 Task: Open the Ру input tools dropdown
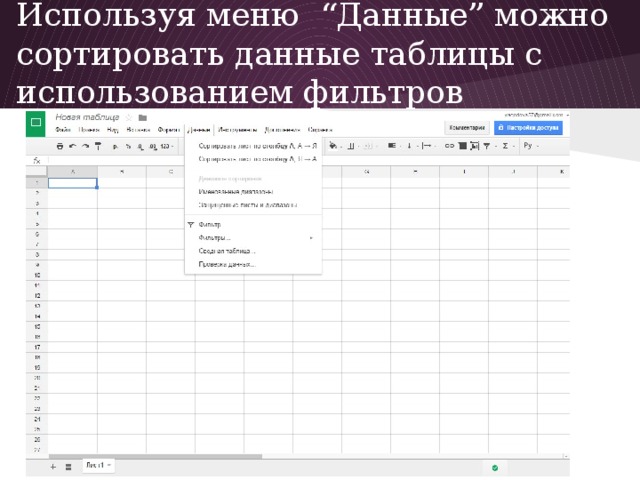[531, 146]
